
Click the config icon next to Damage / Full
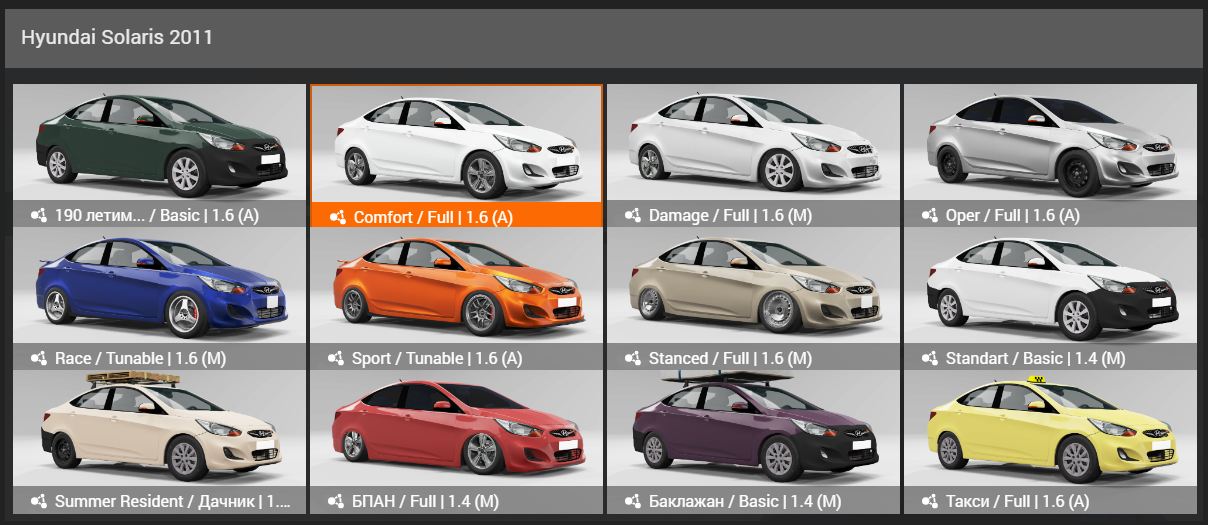pyautogui.click(x=632, y=215)
